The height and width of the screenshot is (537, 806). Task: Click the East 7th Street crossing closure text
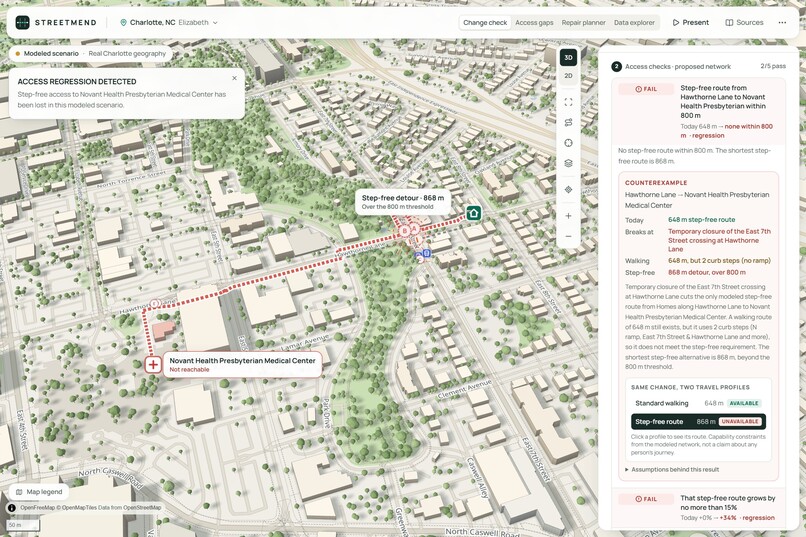coord(719,240)
